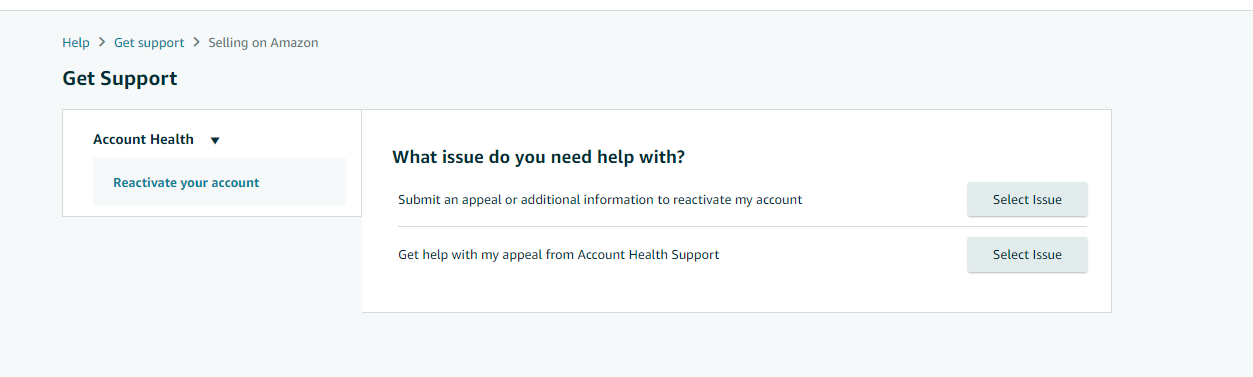Select Issue for Account Health Support help
This screenshot has height=377, width=1253.
pos(1027,255)
